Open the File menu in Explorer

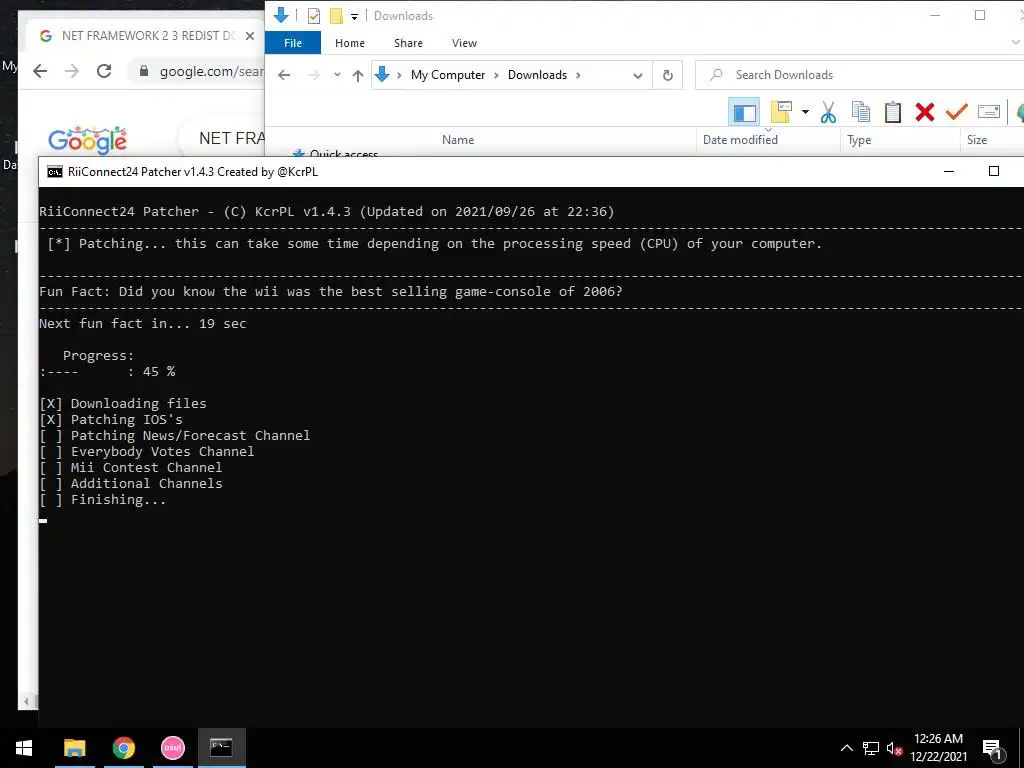coord(293,43)
